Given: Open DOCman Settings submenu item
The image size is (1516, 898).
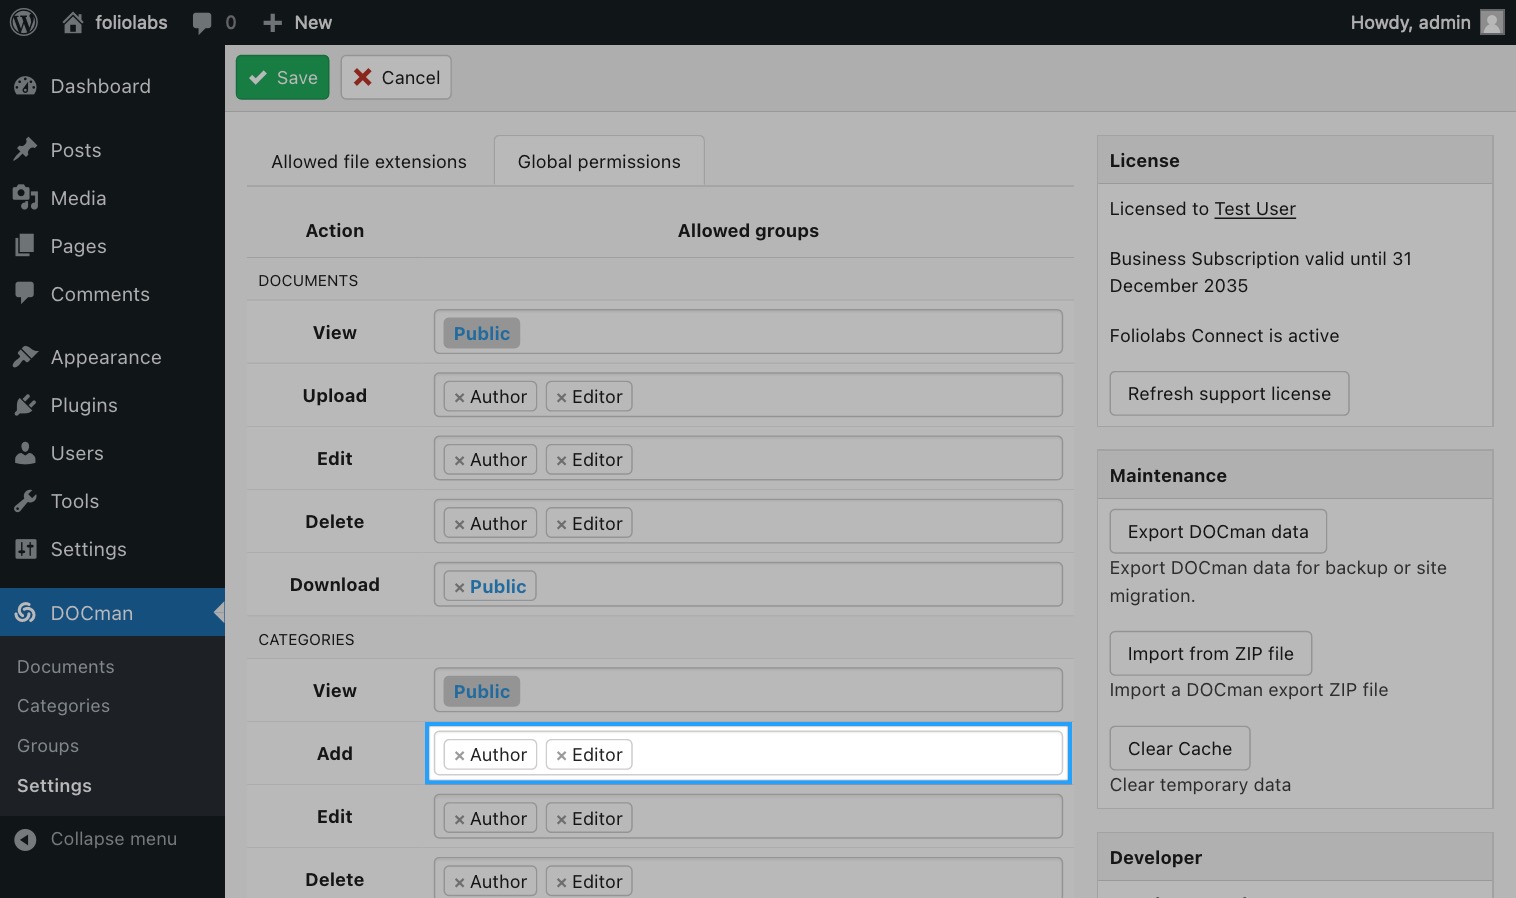Looking at the screenshot, I should (x=54, y=786).
